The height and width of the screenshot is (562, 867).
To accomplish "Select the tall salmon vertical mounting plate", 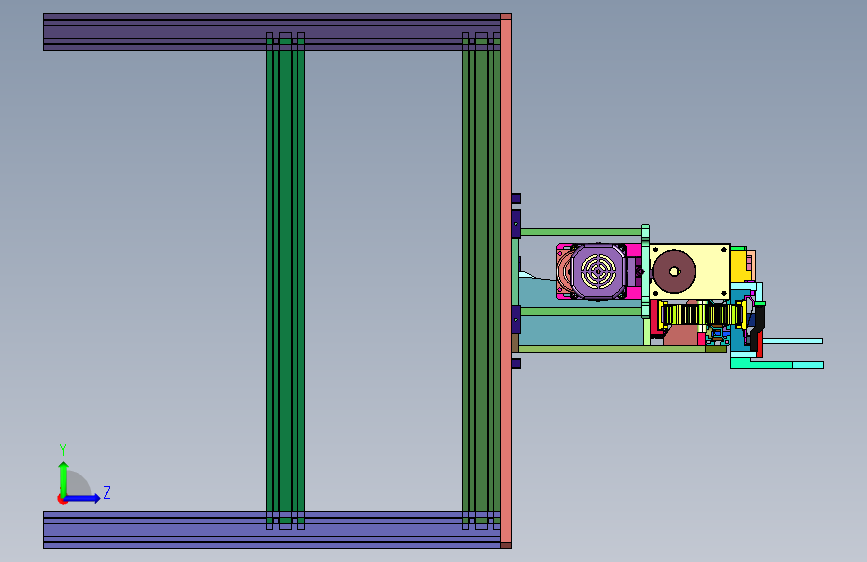I will coord(506,281).
